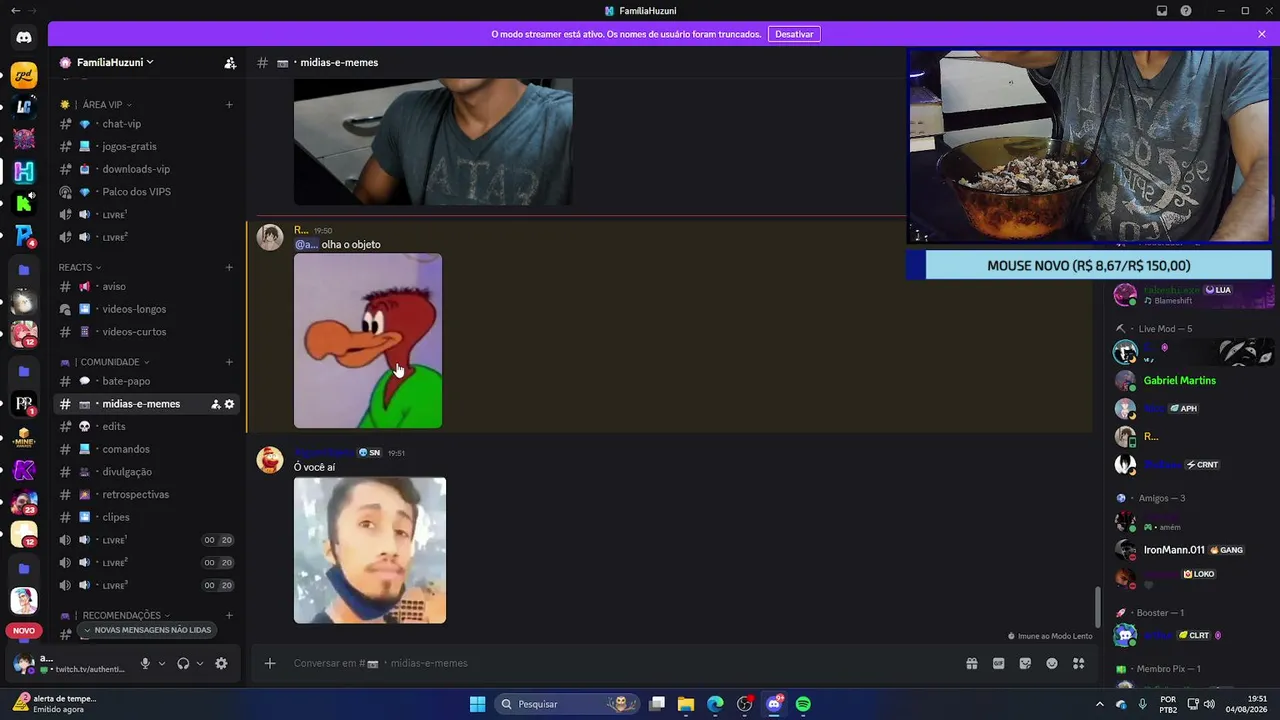
Task: Open the gift icon in message bar
Action: point(971,663)
